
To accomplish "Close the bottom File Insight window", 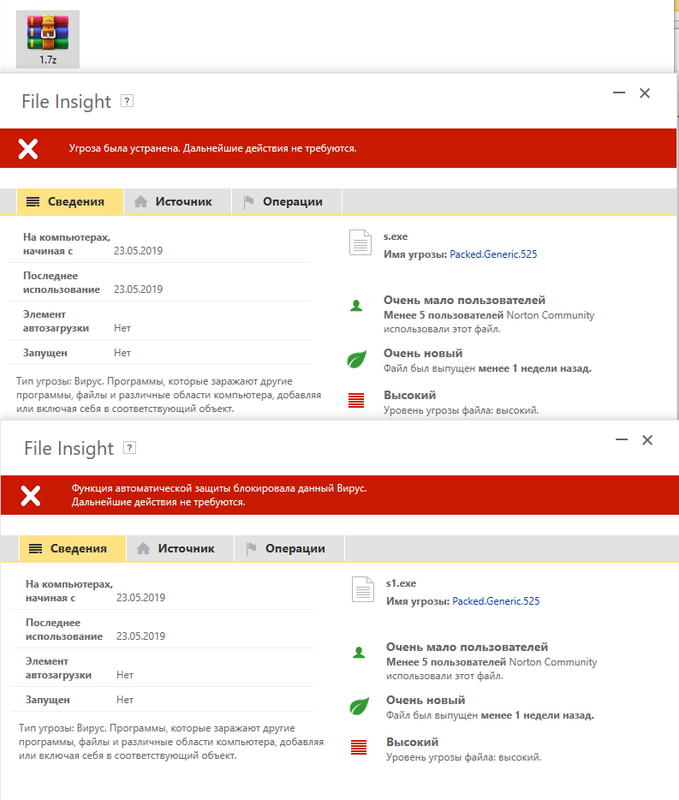I will pos(647,440).
